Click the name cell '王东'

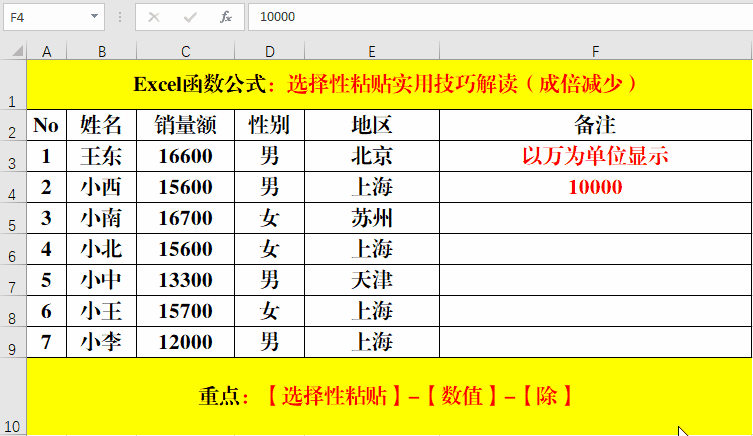pyautogui.click(x=101, y=156)
